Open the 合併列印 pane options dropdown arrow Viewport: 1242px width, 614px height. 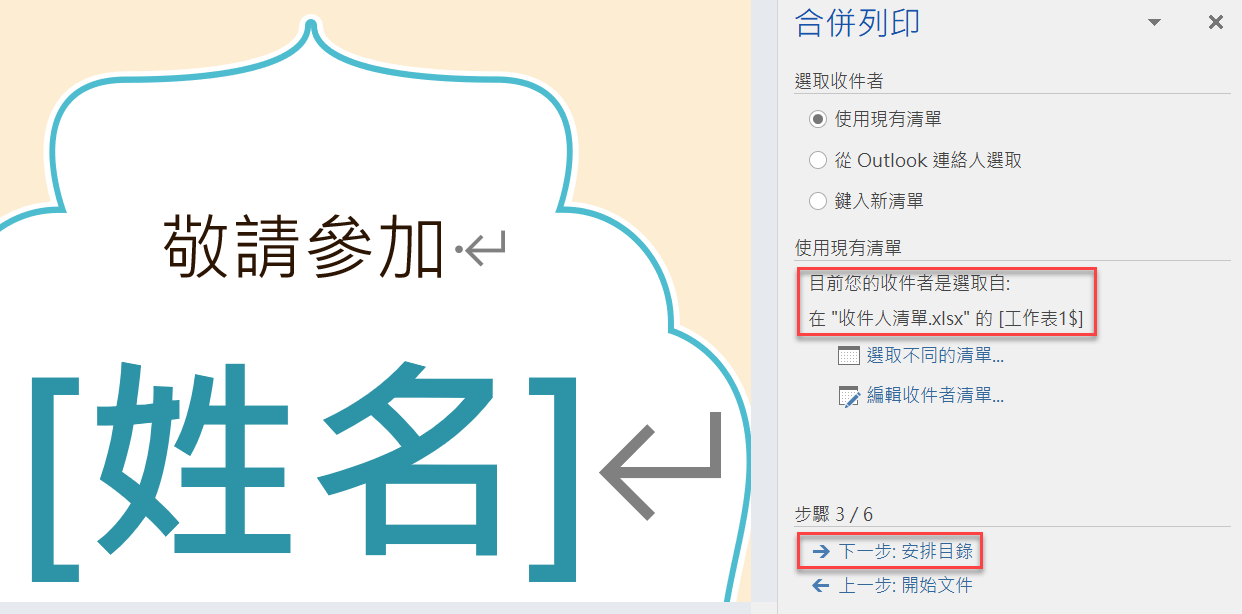tap(1154, 22)
